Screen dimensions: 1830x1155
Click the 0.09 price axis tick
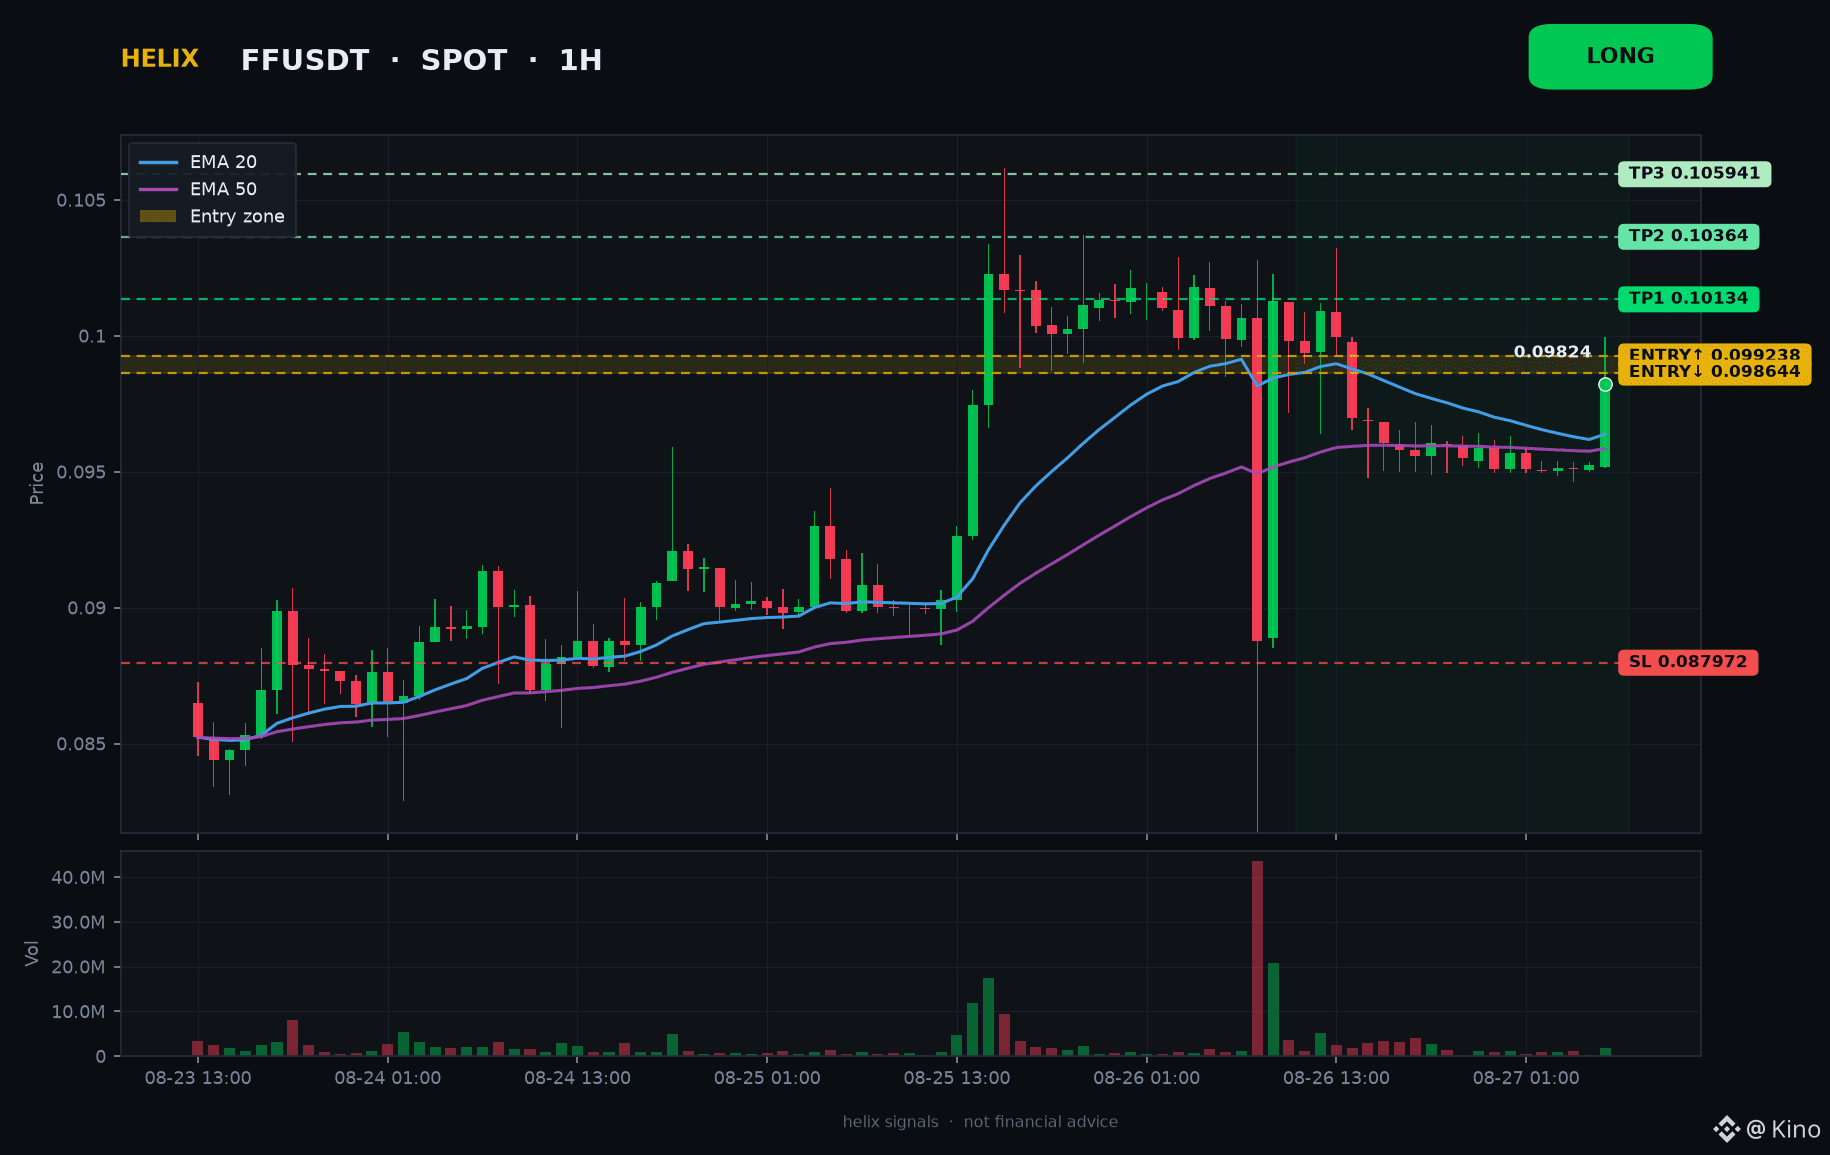87,608
